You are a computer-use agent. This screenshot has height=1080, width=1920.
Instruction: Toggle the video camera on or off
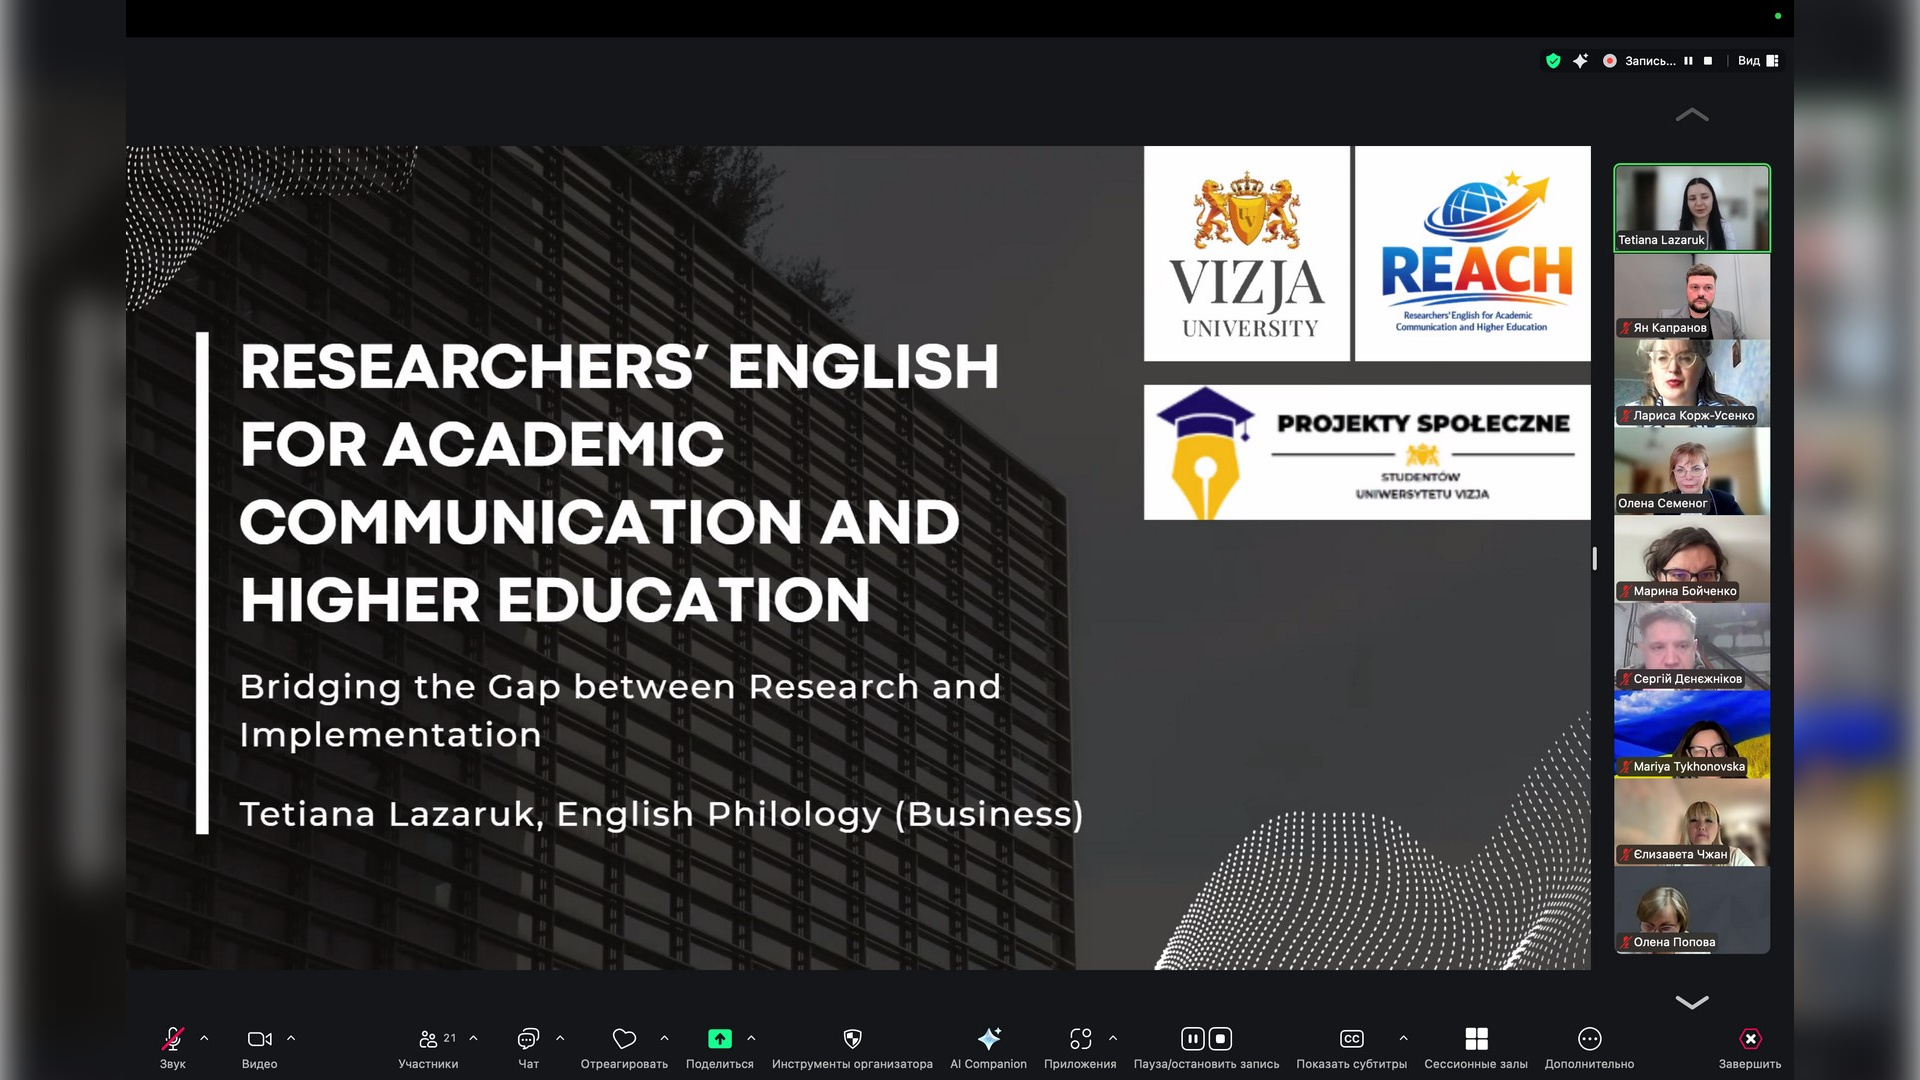(x=259, y=1039)
